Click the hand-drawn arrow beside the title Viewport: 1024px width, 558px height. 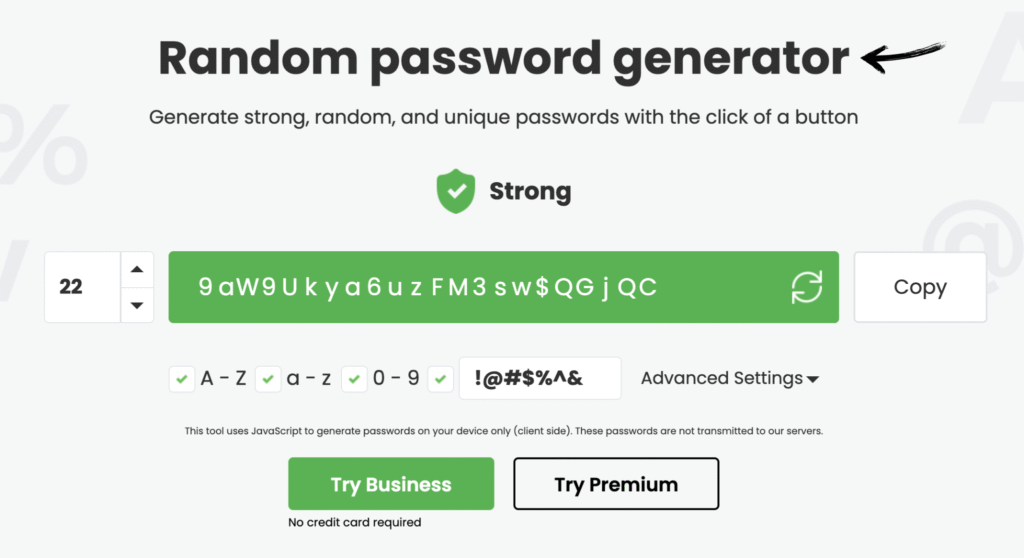(x=902, y=56)
